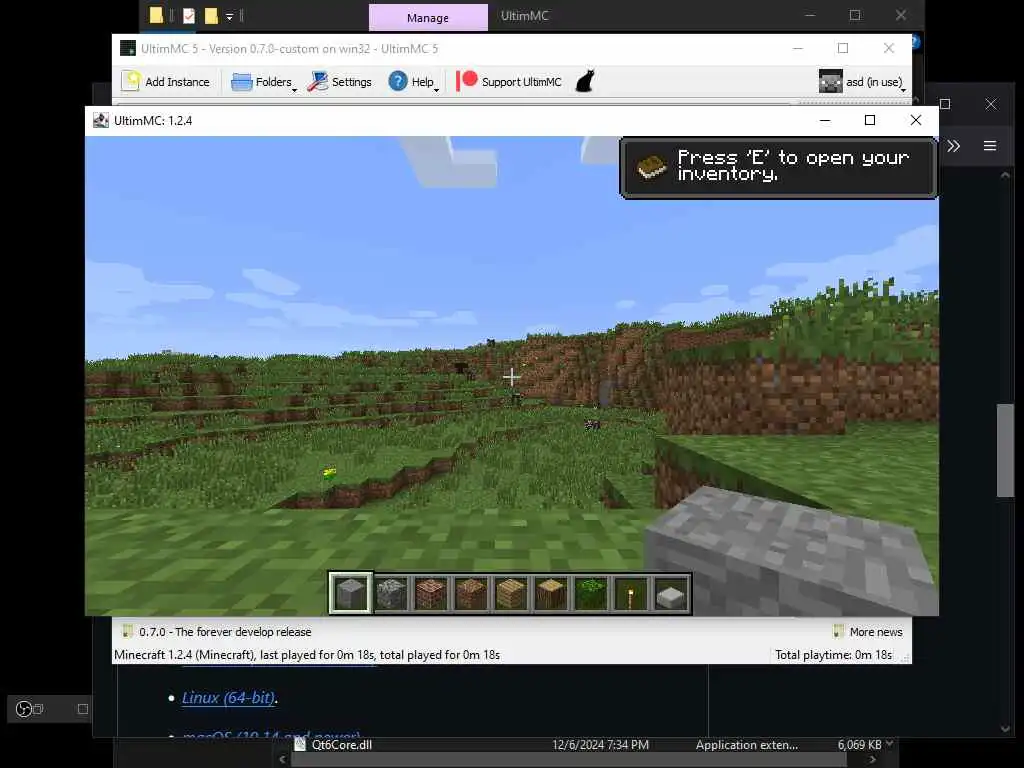Select the wood log hotbar slot

551,594
